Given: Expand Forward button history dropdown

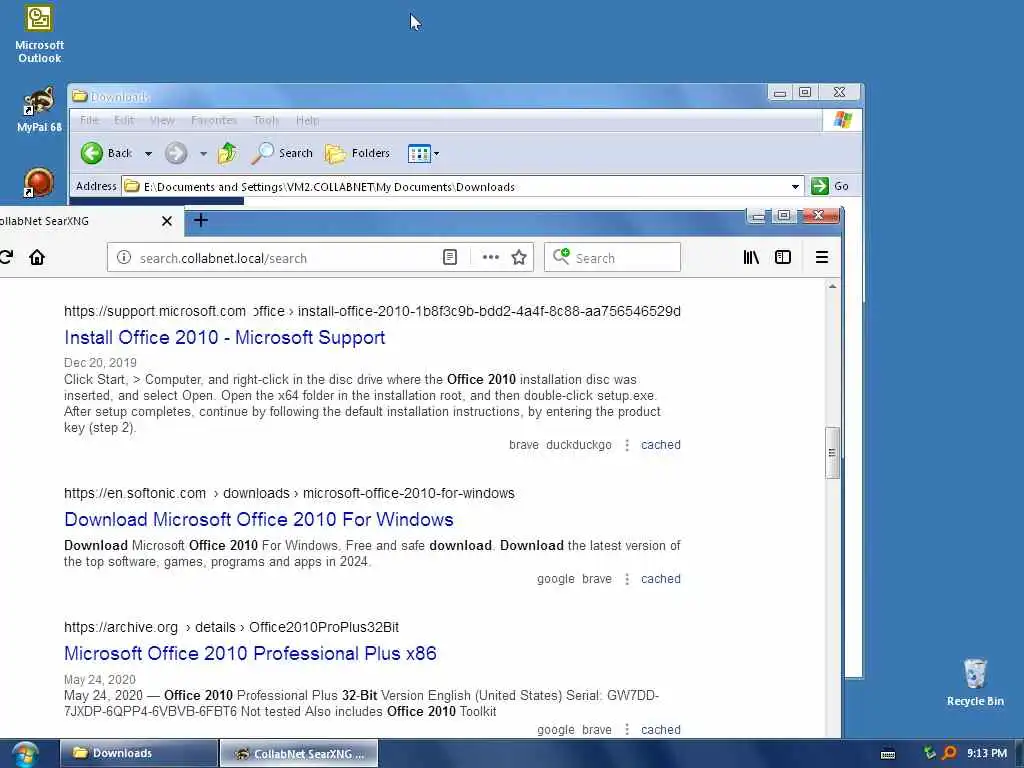Looking at the screenshot, I should [x=203, y=153].
